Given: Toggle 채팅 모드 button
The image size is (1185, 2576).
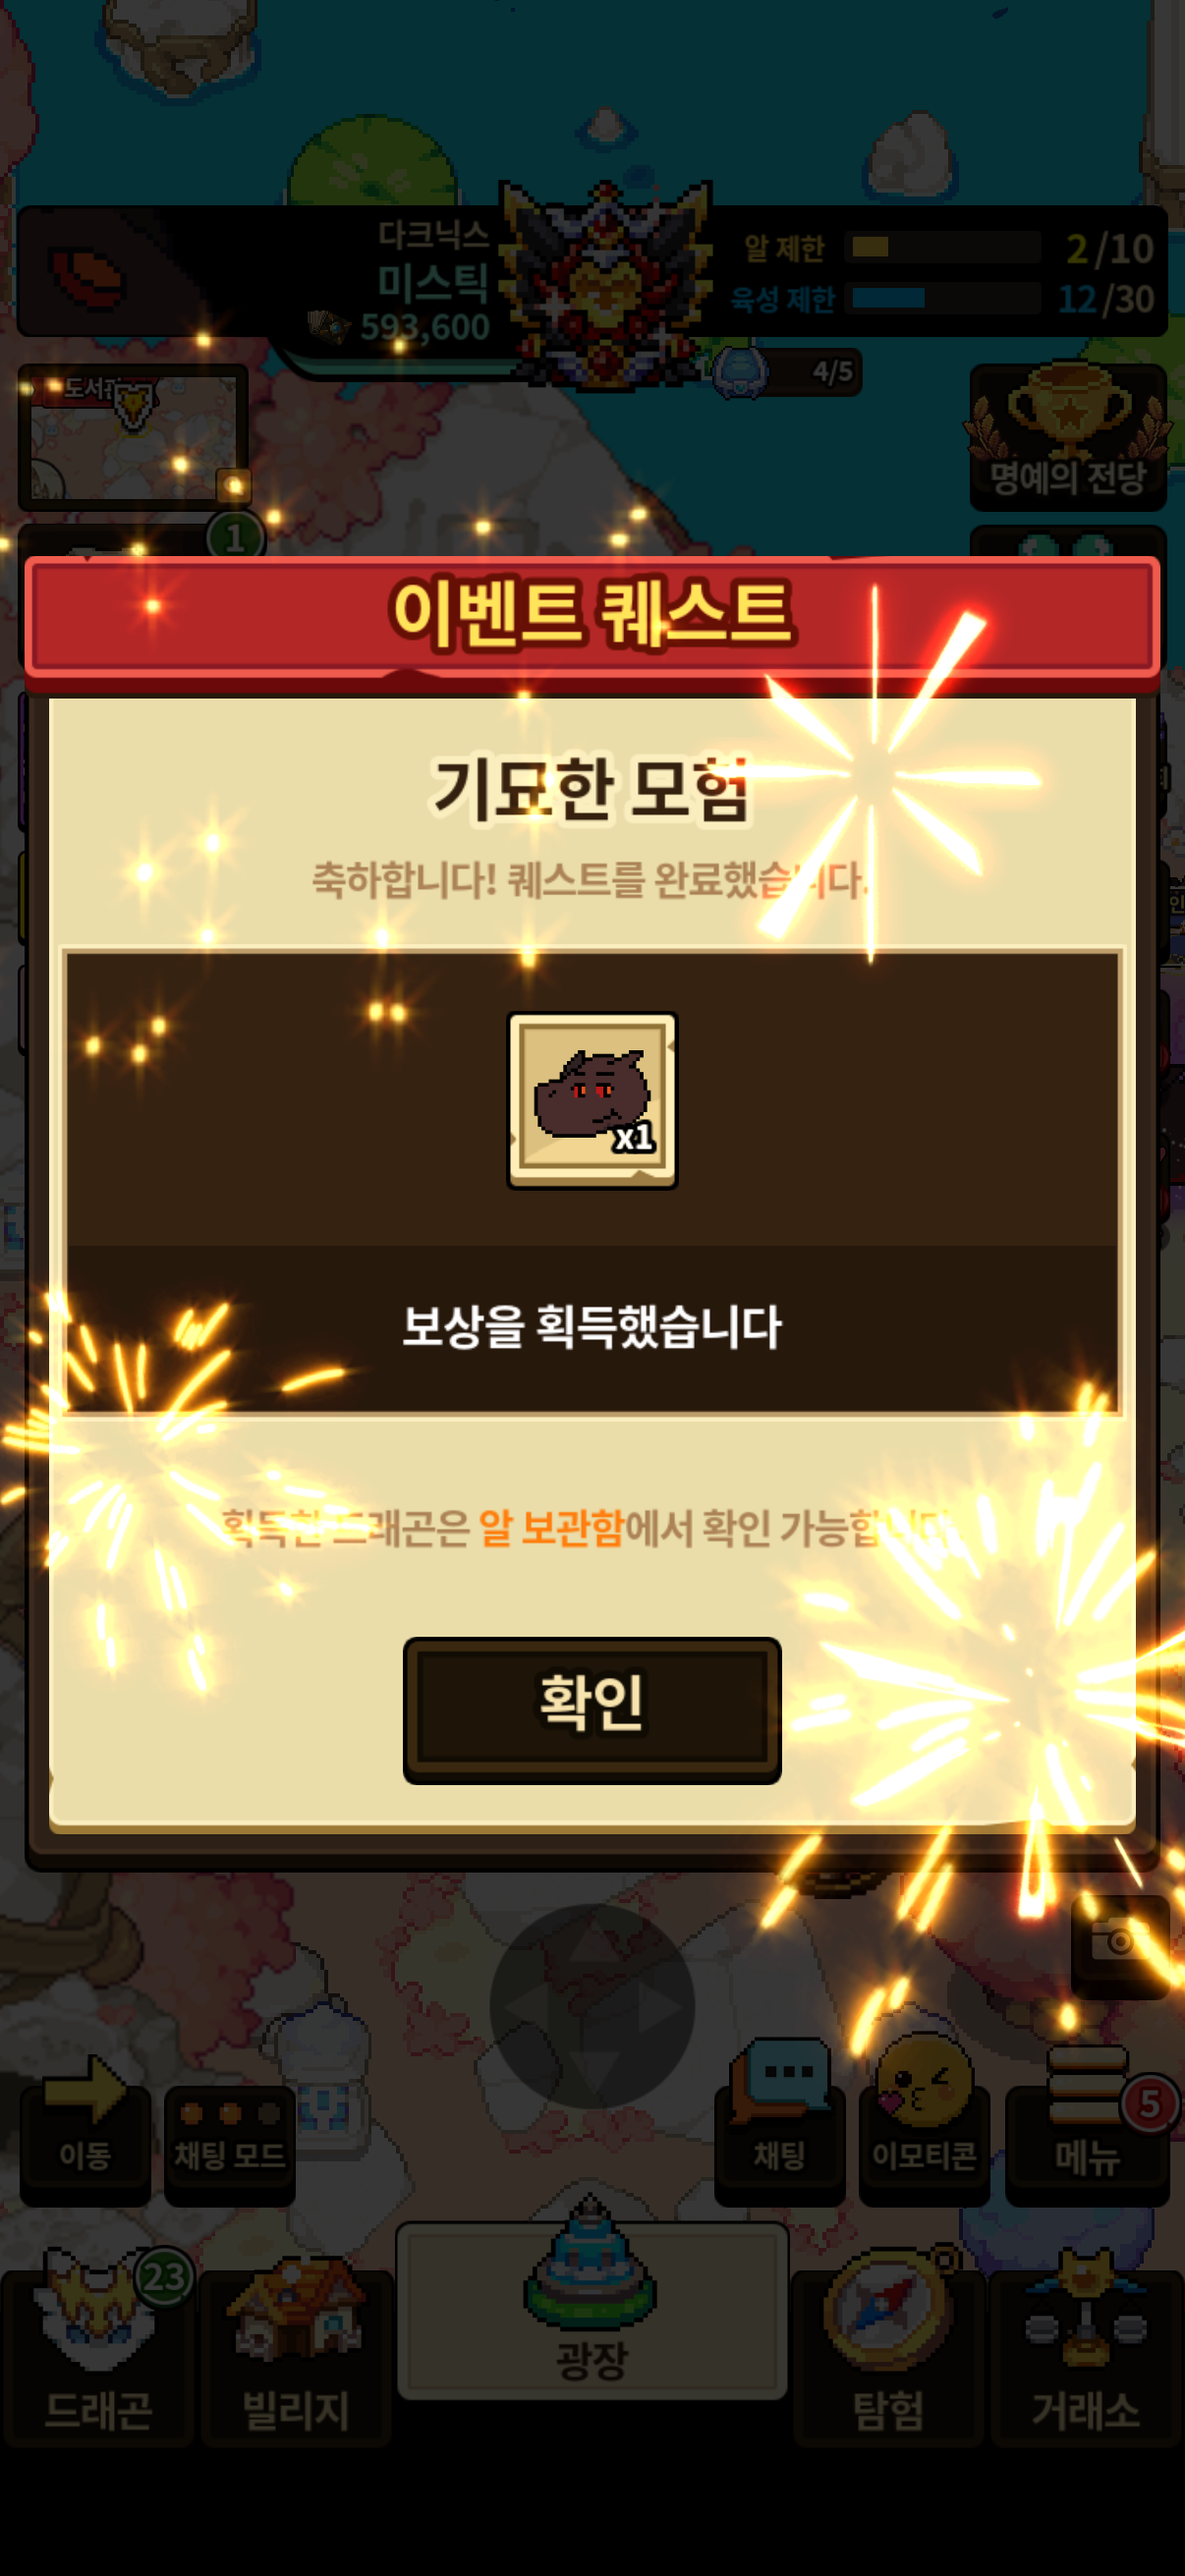Looking at the screenshot, I should pos(229,2145).
